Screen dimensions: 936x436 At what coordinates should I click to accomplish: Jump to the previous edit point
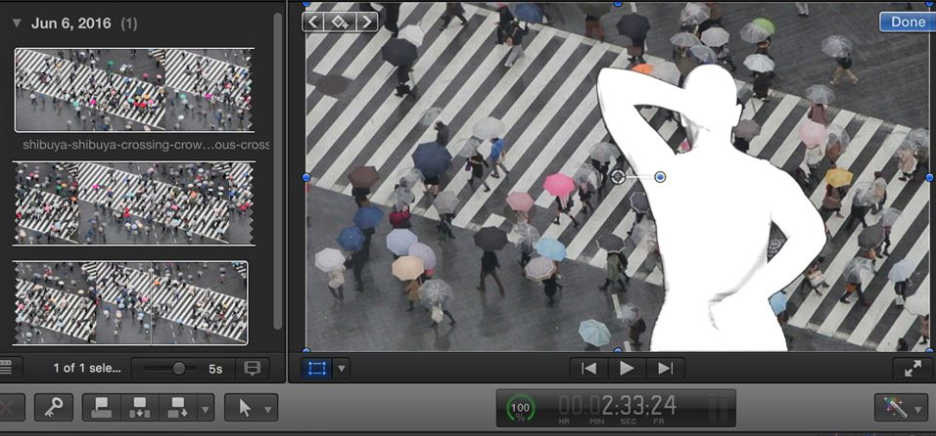589,368
